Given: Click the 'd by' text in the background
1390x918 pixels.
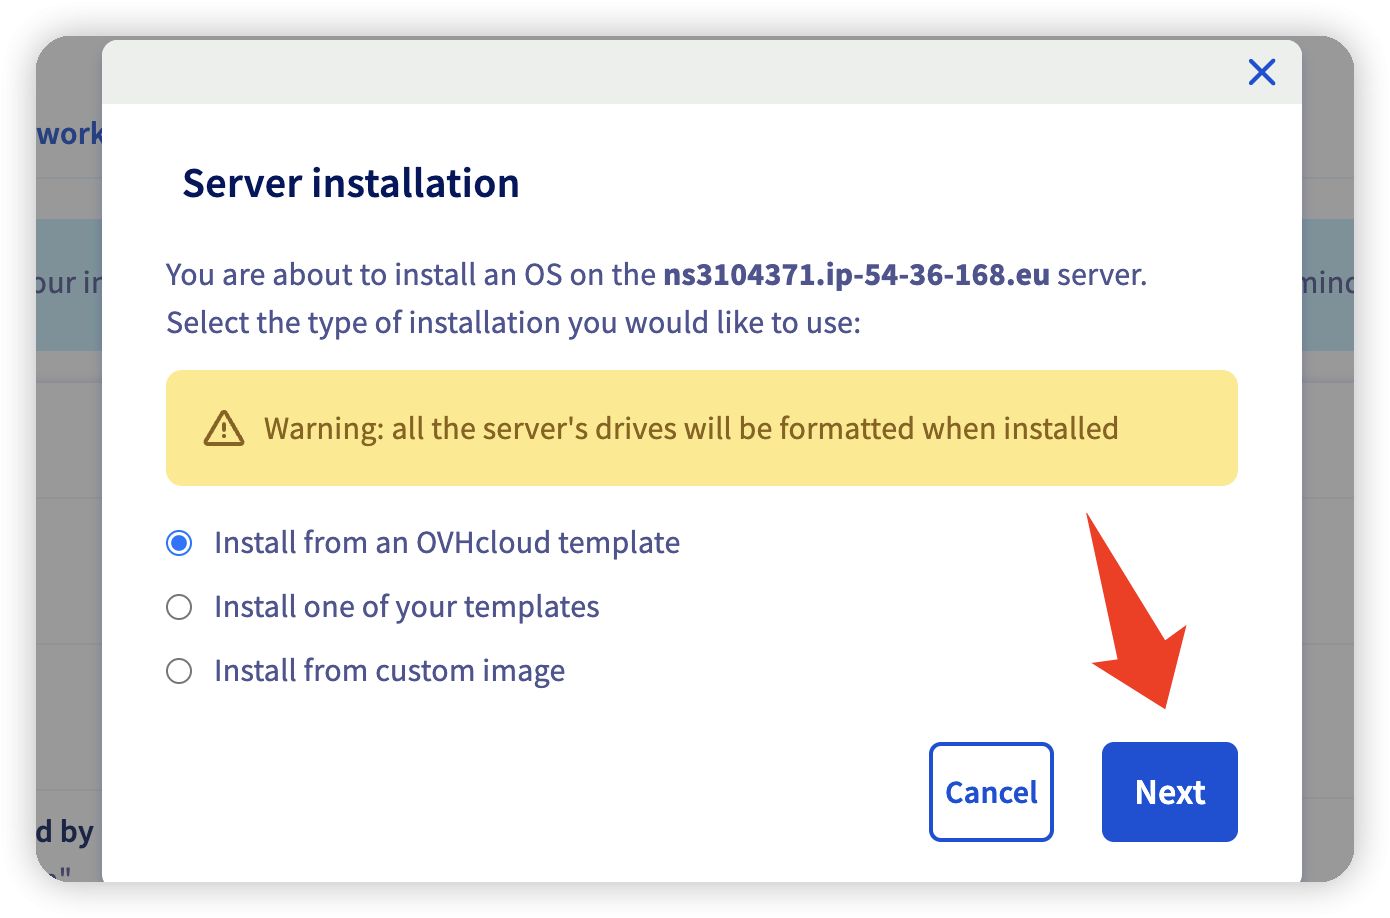Looking at the screenshot, I should [66, 831].
